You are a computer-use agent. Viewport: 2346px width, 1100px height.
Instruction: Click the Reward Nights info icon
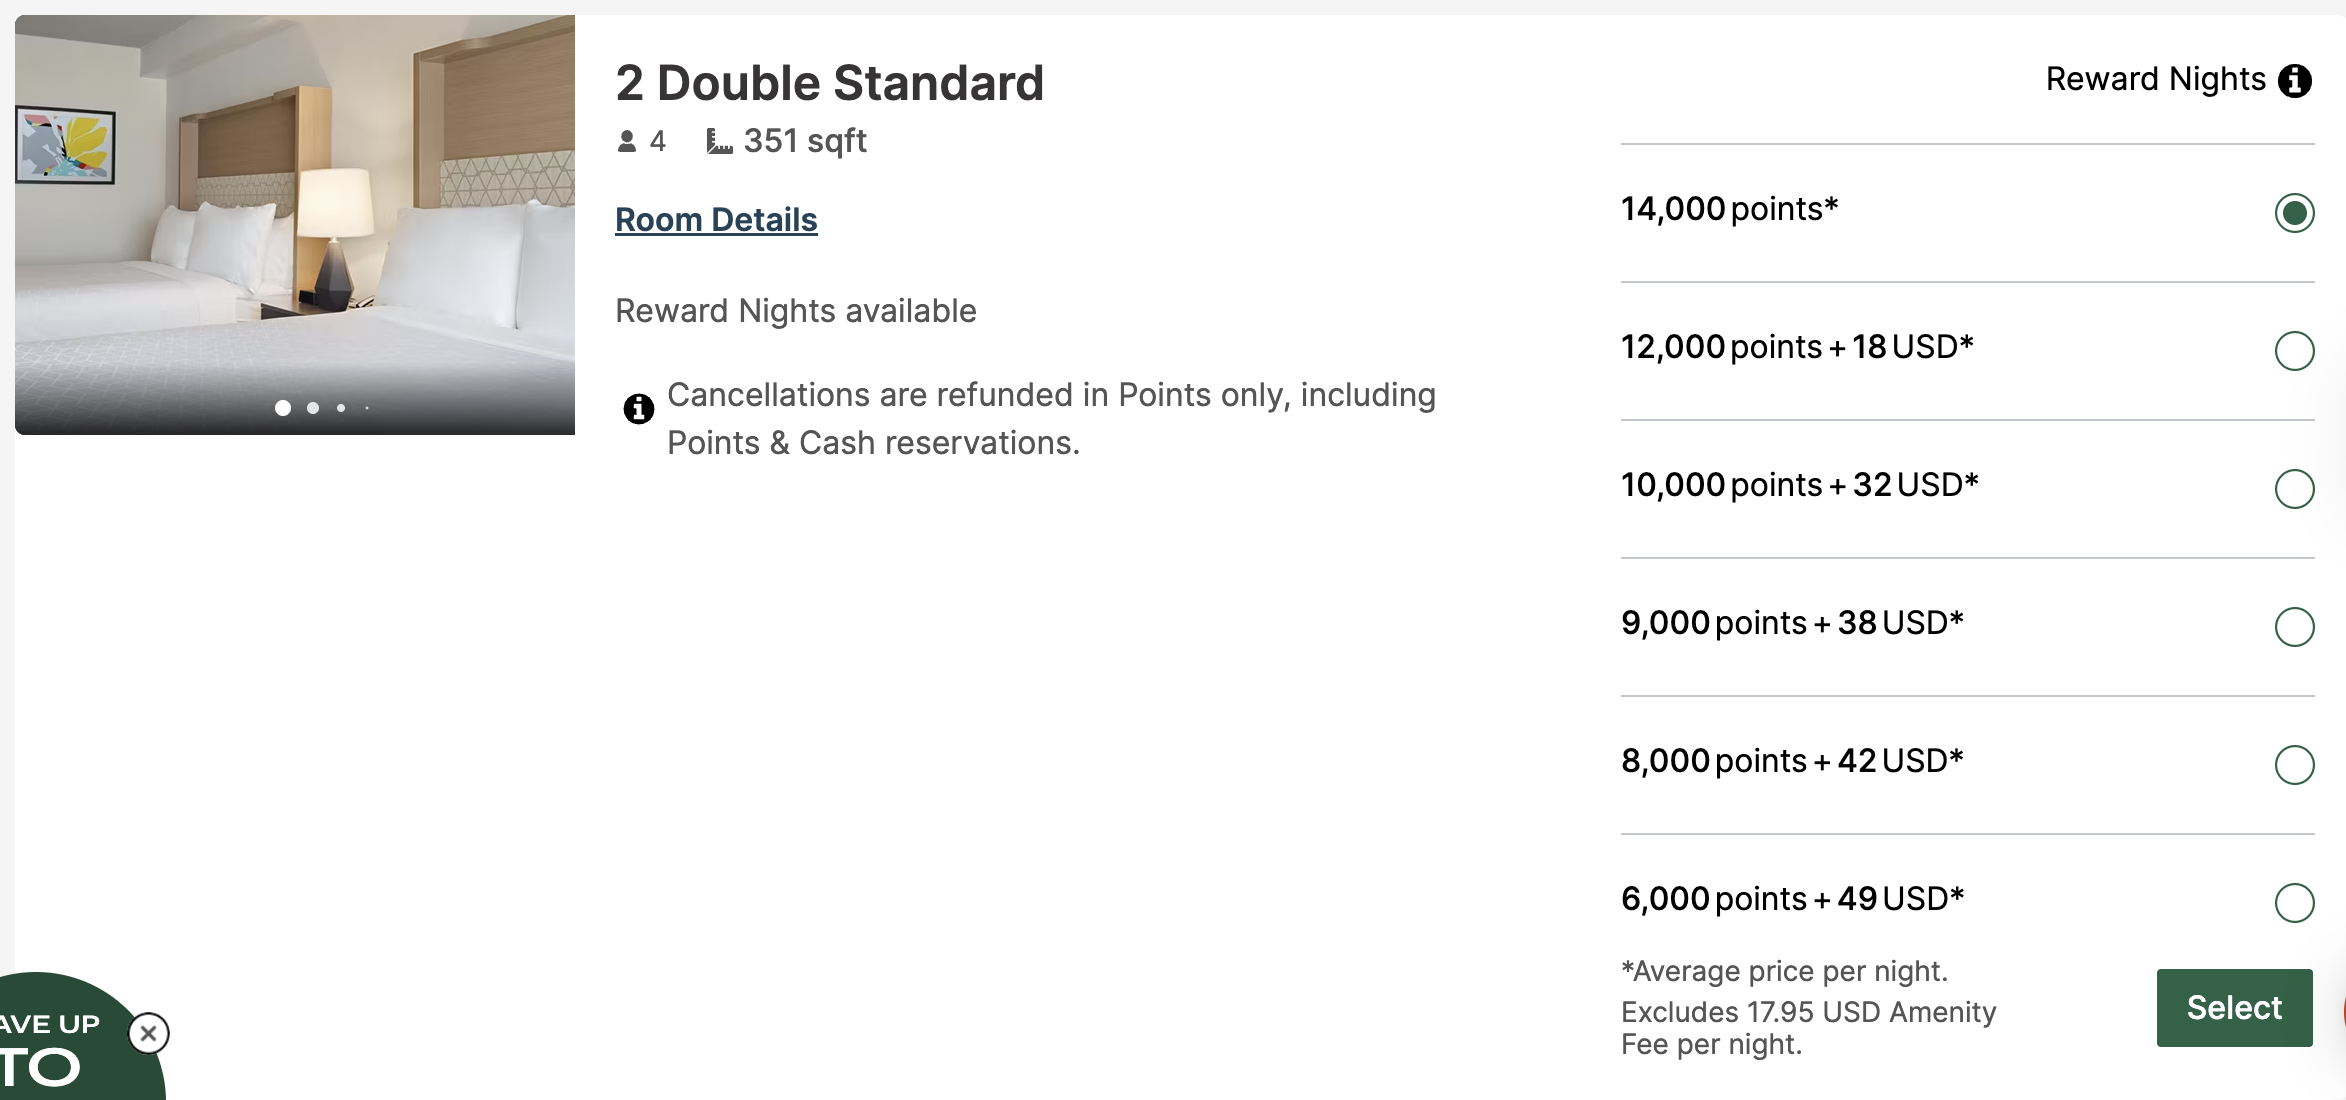click(2295, 80)
